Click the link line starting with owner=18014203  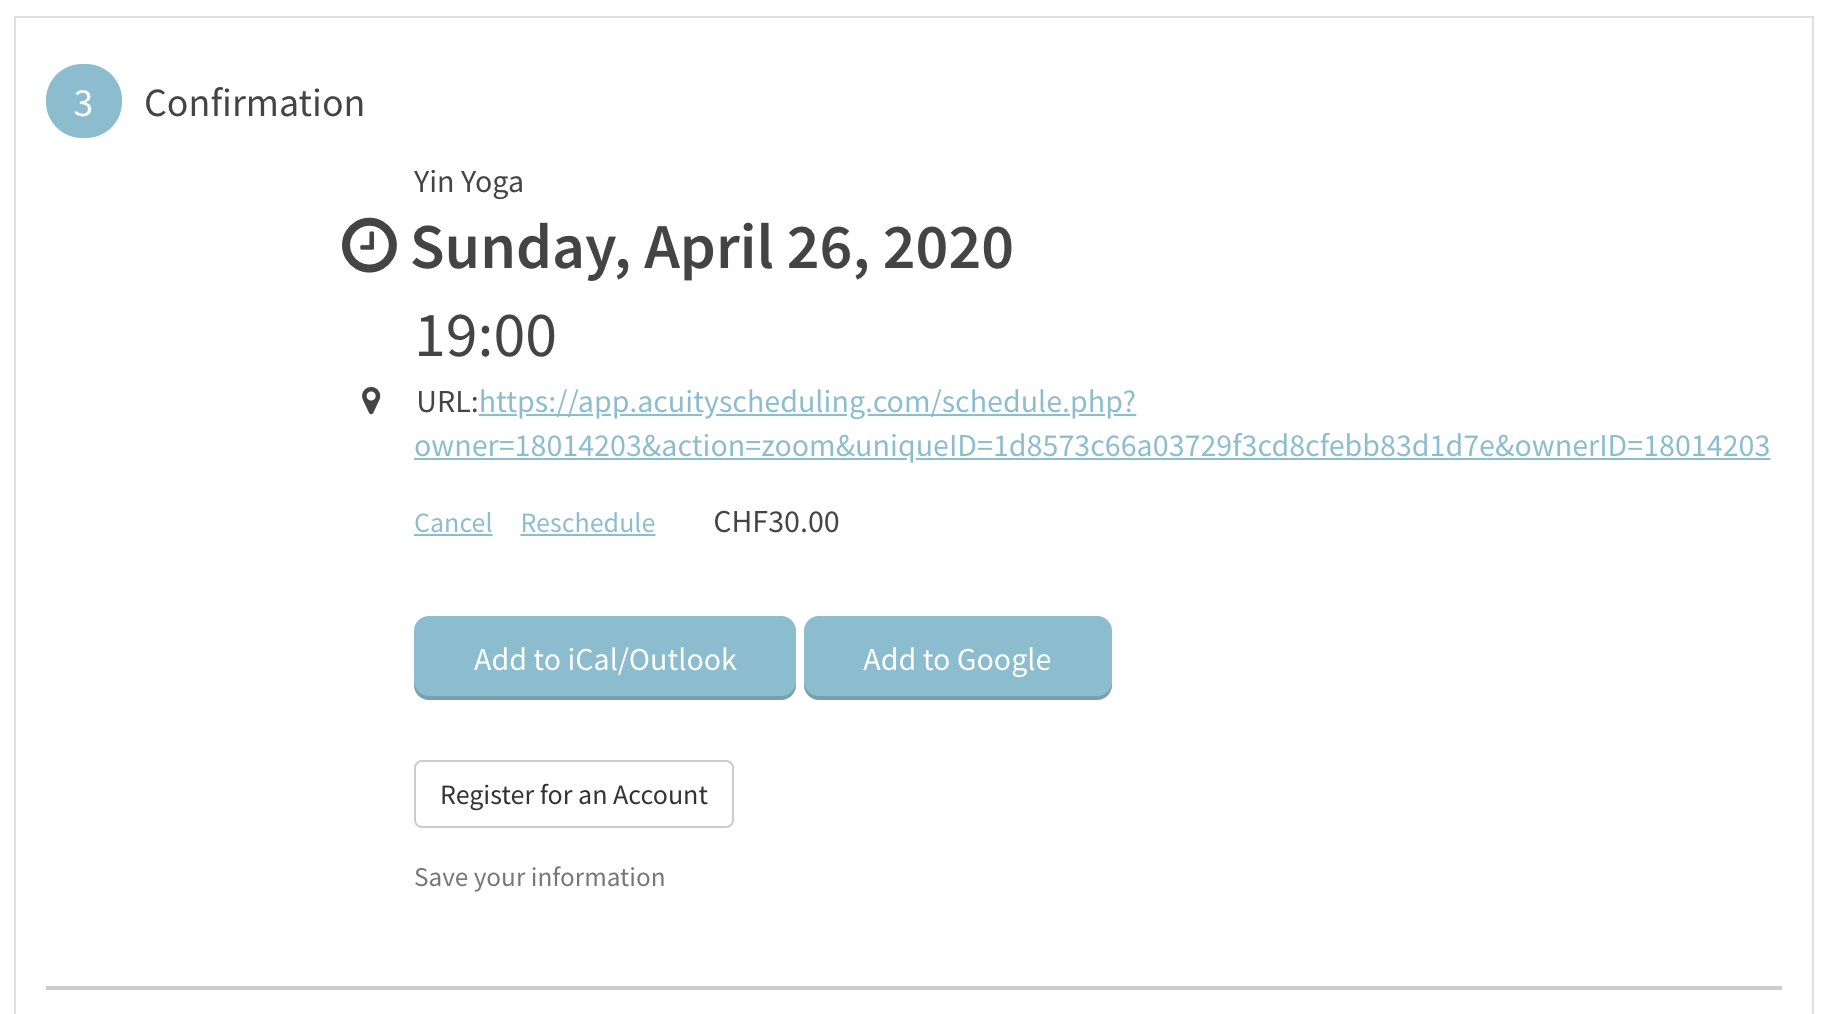(1092, 446)
